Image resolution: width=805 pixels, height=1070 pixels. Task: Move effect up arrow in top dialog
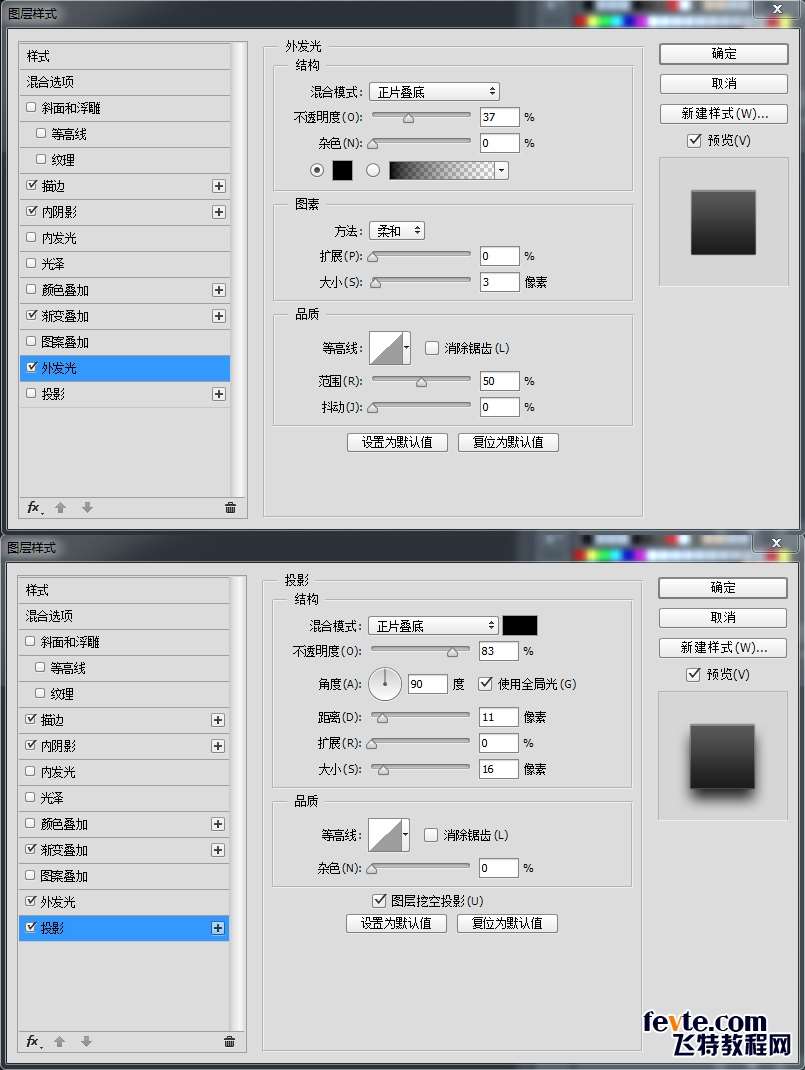(x=60, y=507)
